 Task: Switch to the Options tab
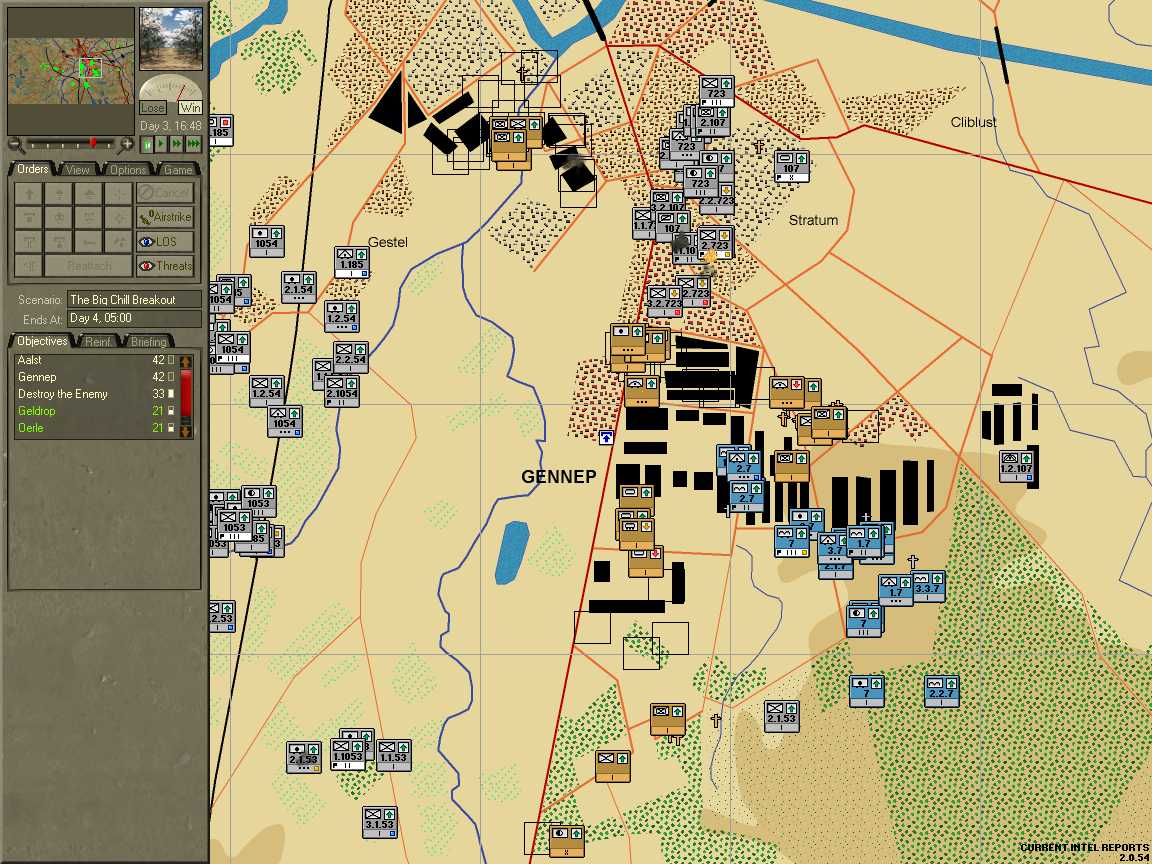128,170
